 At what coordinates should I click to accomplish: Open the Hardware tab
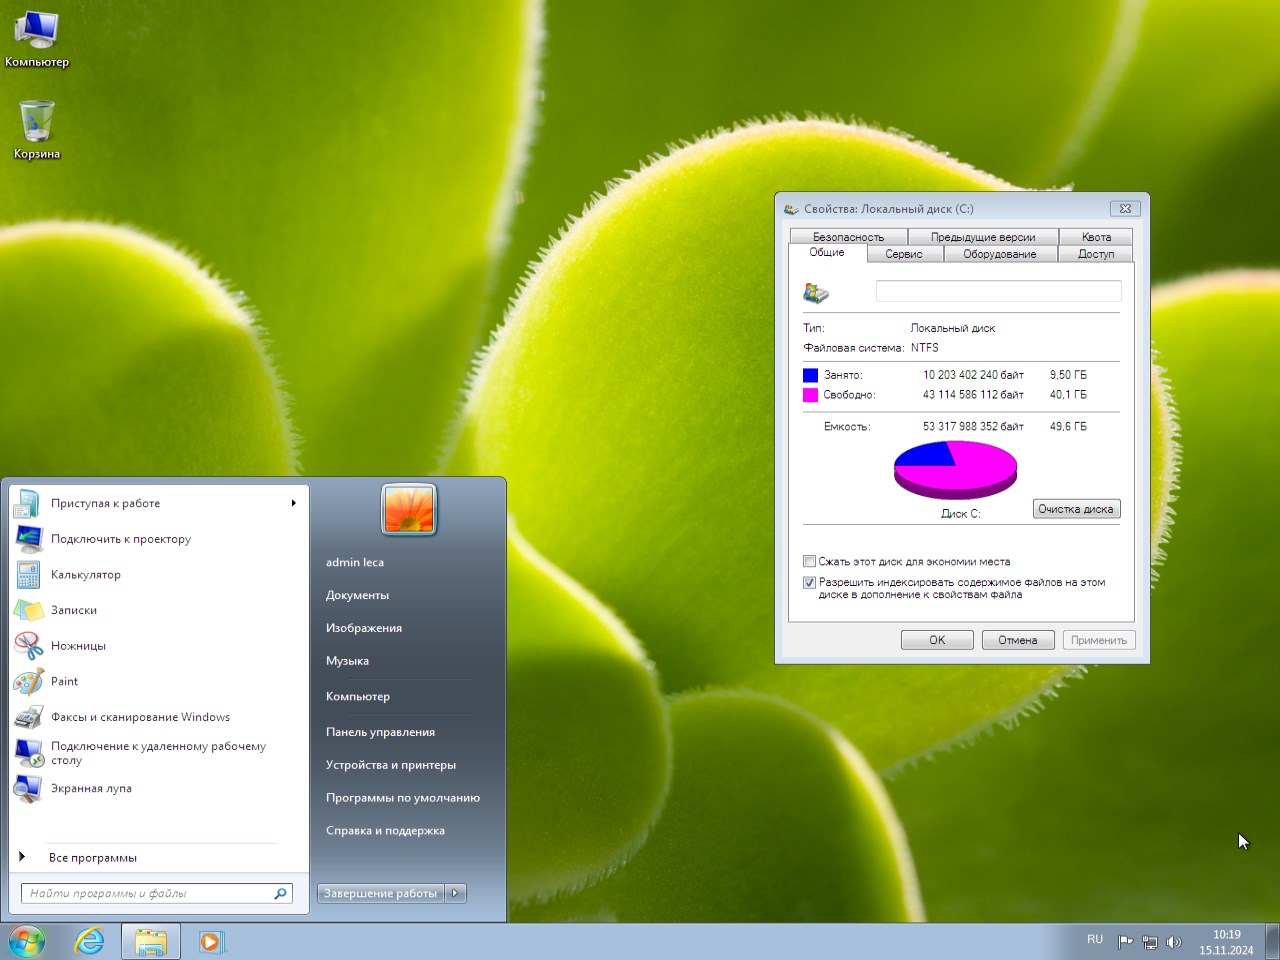click(x=1000, y=254)
